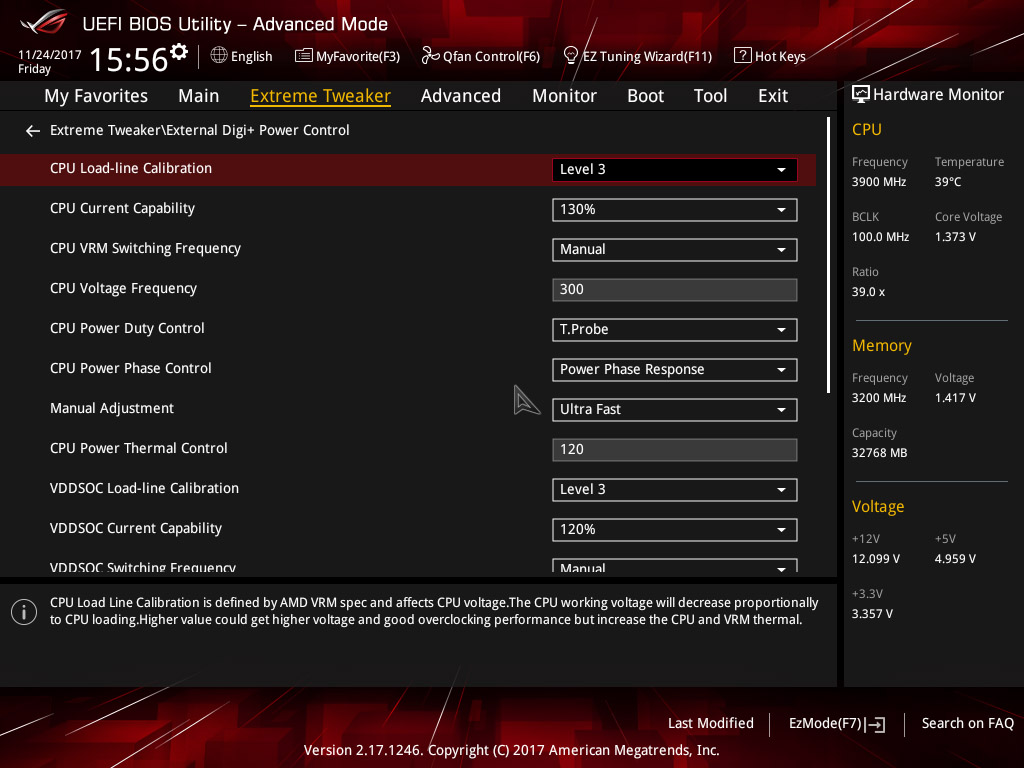Click Ratio 39.0 x value
The image size is (1024, 768).
868,292
